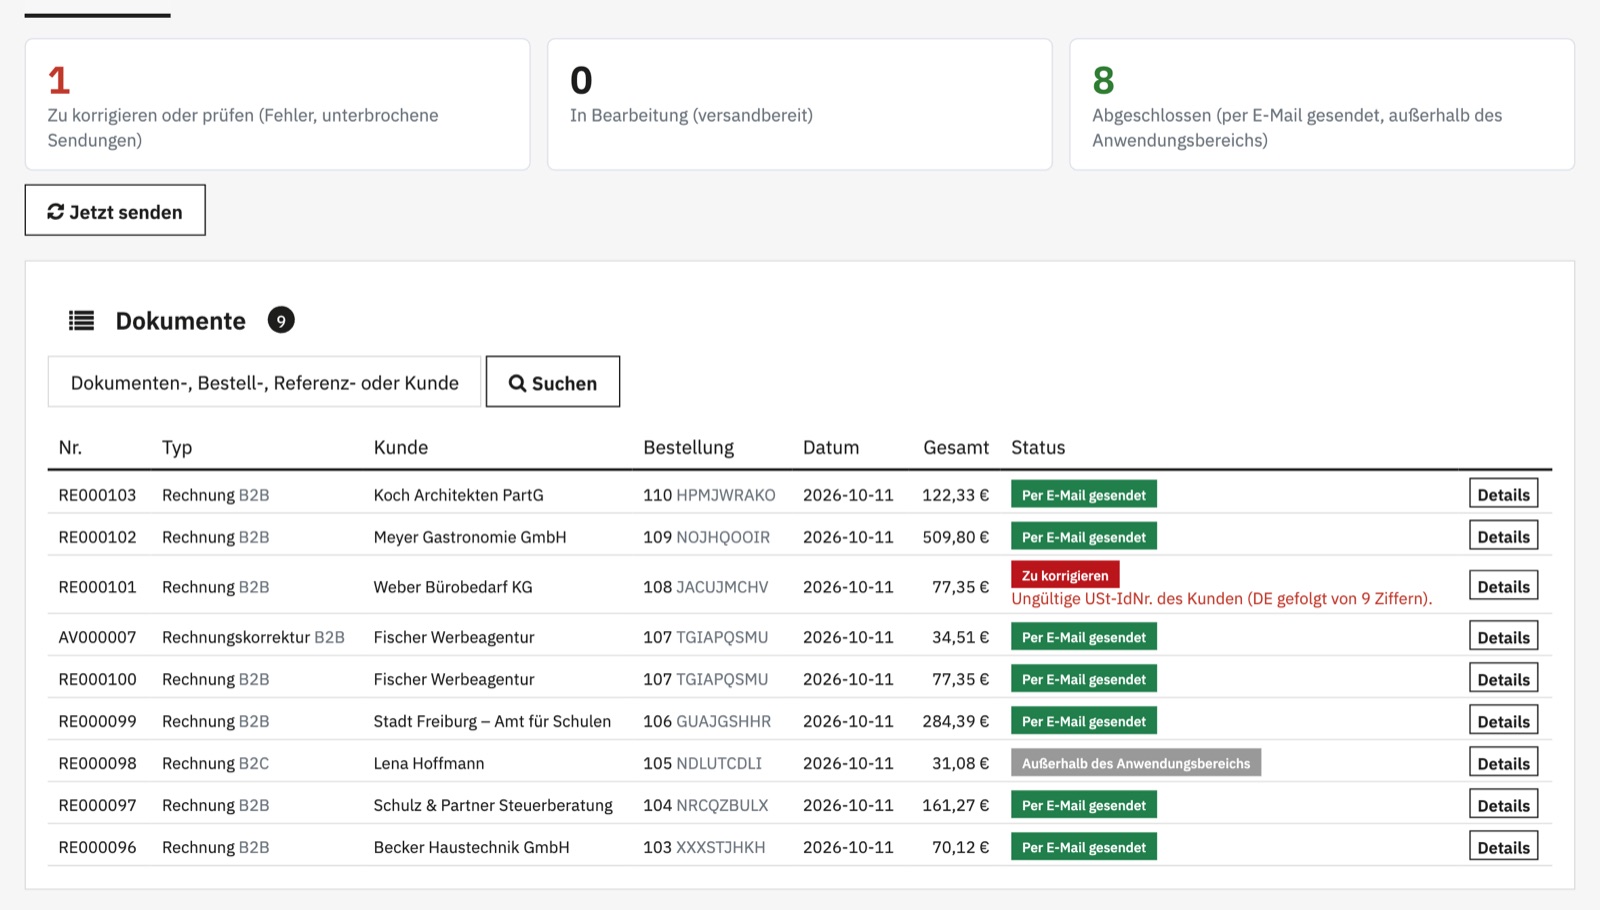Viewport: 1600px width, 910px height.
Task: Open Details for invoice RE000097
Action: click(1503, 805)
